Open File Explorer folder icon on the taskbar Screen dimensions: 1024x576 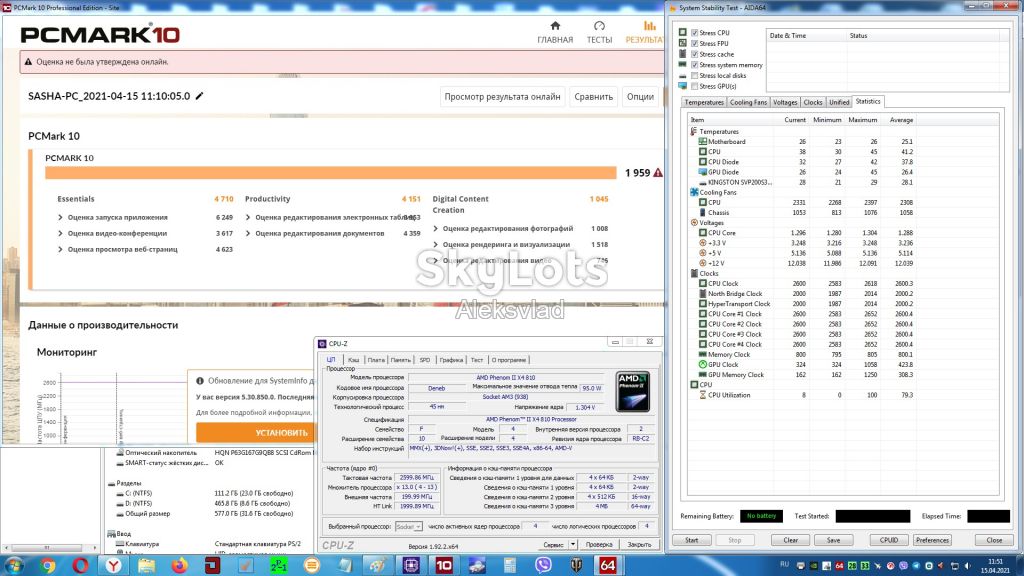pyautogui.click(x=146, y=565)
